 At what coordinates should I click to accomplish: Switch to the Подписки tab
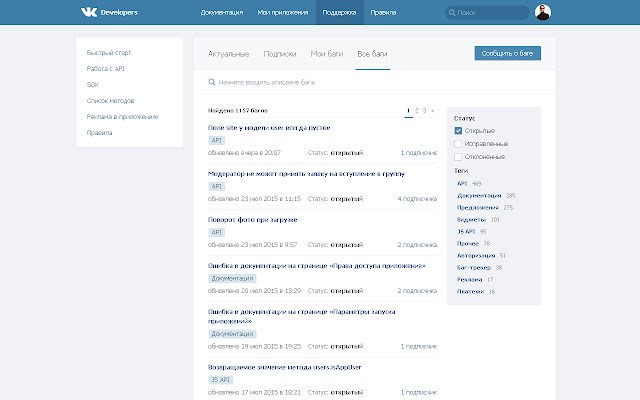(x=280, y=54)
